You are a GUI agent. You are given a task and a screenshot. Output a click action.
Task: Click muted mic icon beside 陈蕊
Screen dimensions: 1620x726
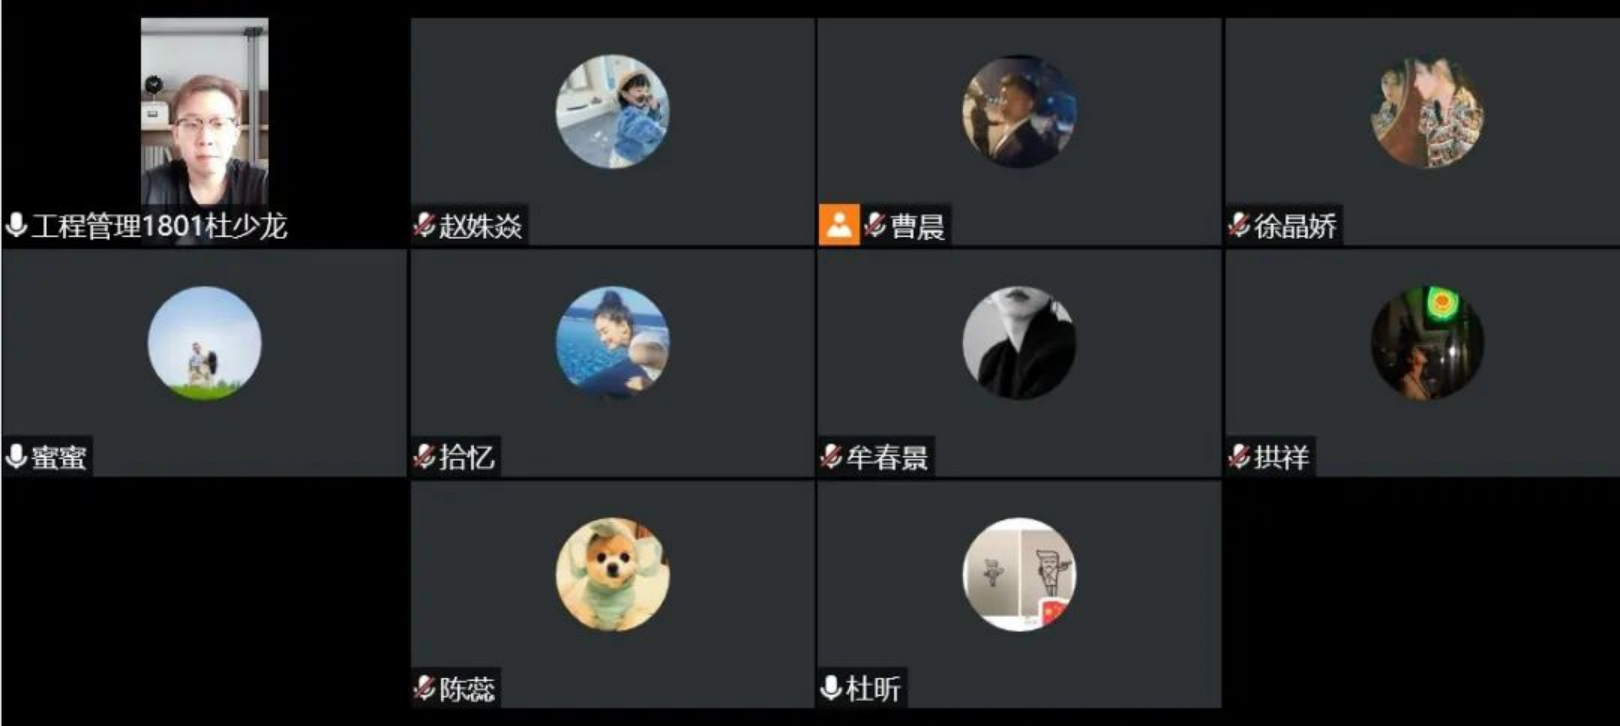point(424,688)
